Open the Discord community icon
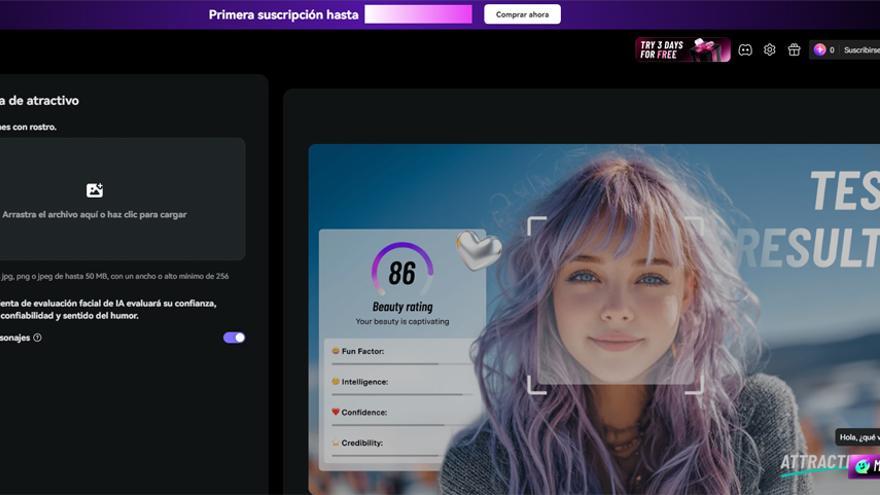 pyautogui.click(x=745, y=50)
